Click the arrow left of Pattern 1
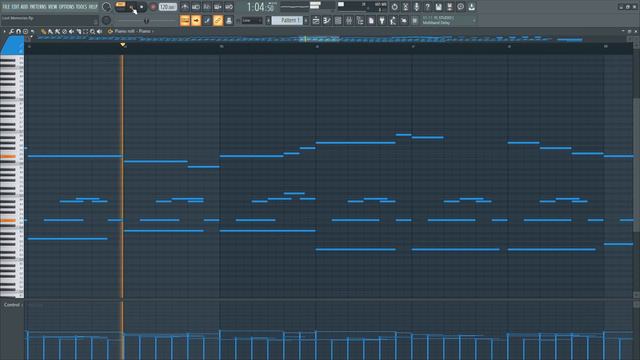This screenshot has height=360, width=640. [268, 20]
